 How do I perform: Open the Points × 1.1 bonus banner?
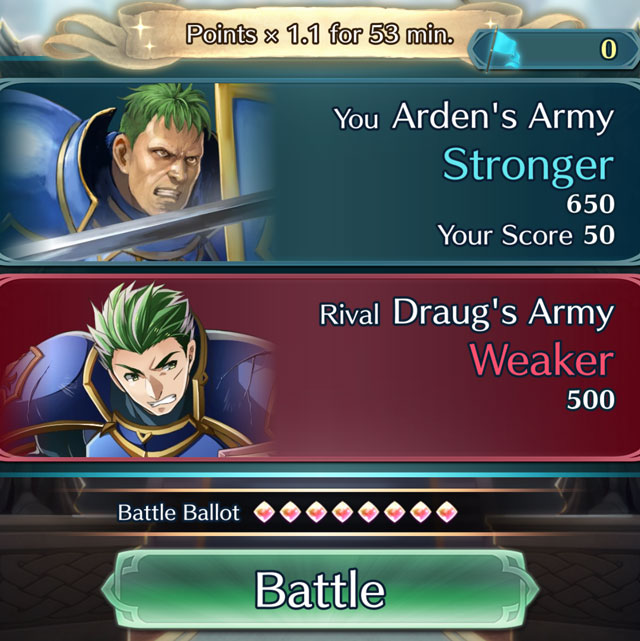click(282, 34)
